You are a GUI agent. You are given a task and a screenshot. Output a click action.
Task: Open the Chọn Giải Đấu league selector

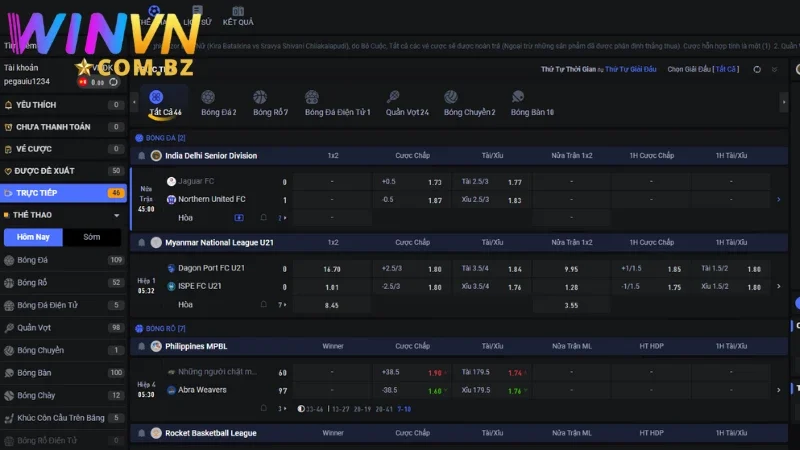[x=703, y=69]
